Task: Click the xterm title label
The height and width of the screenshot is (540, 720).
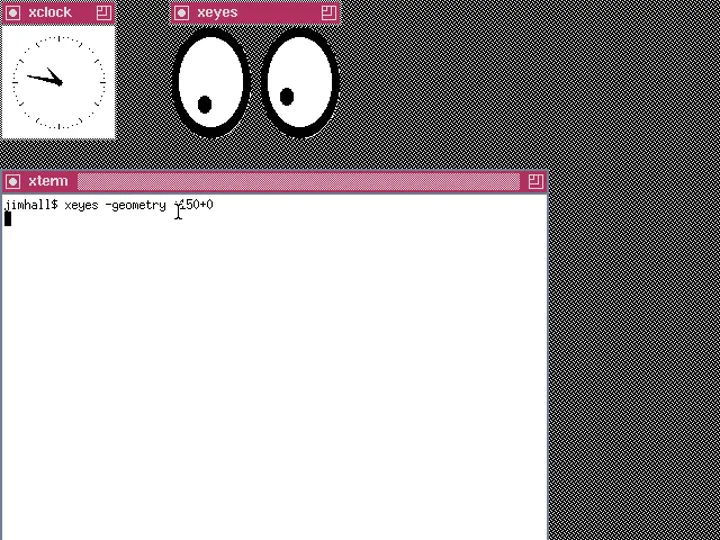Action: click(x=48, y=181)
